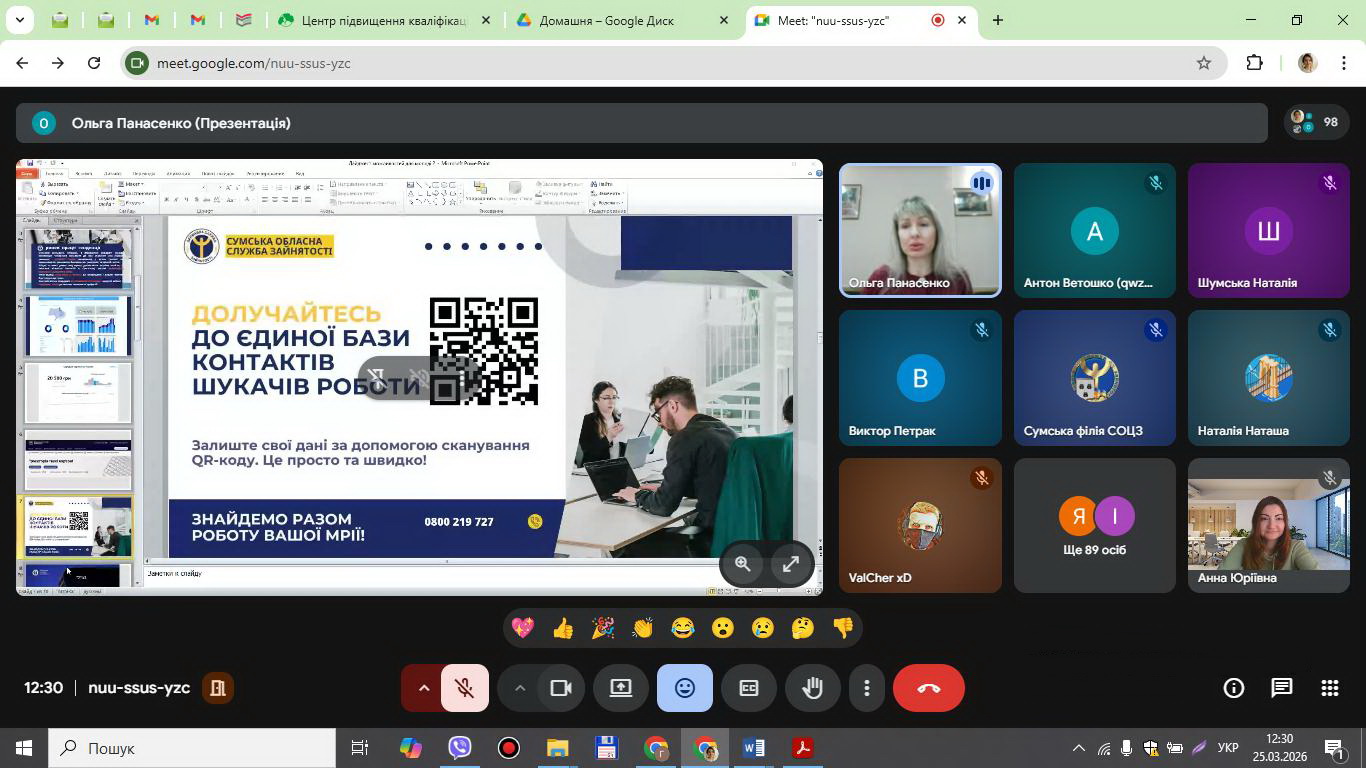Click the share screen button

(621, 688)
